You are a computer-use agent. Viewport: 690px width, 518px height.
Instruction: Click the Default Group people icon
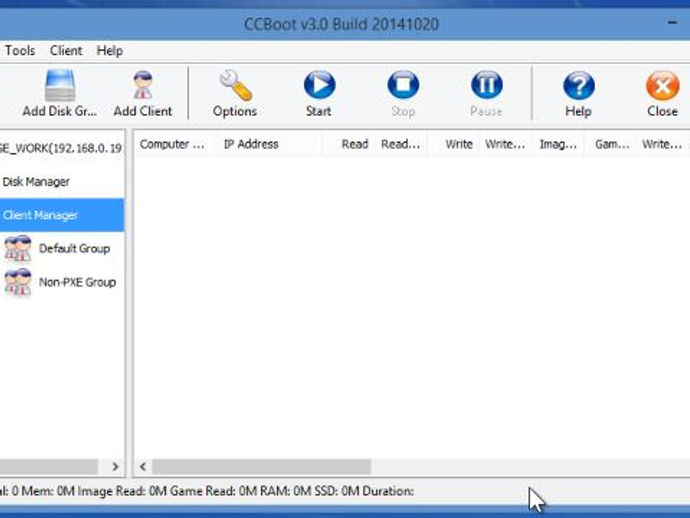pyautogui.click(x=18, y=248)
